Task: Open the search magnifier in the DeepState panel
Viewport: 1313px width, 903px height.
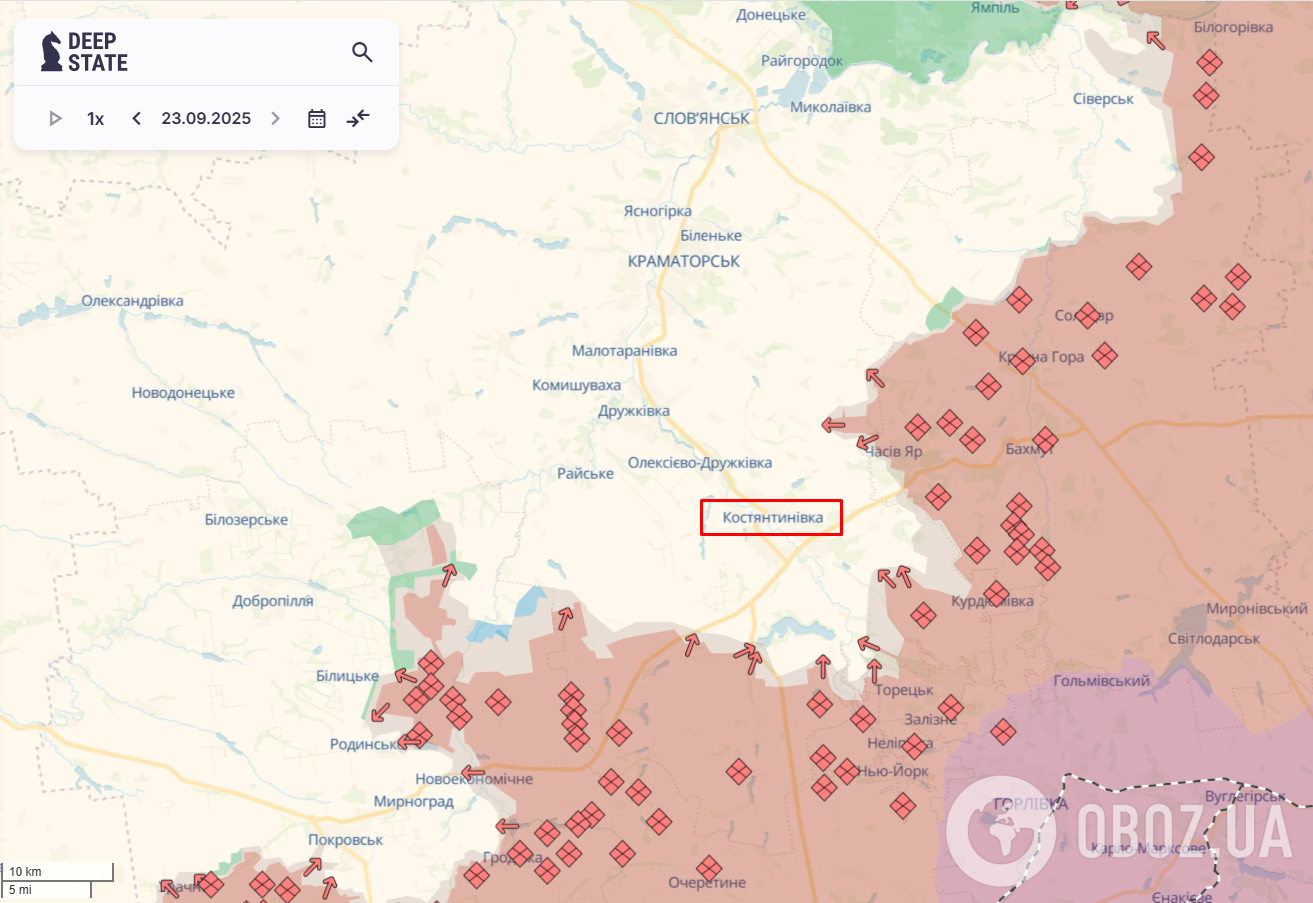Action: [362, 52]
